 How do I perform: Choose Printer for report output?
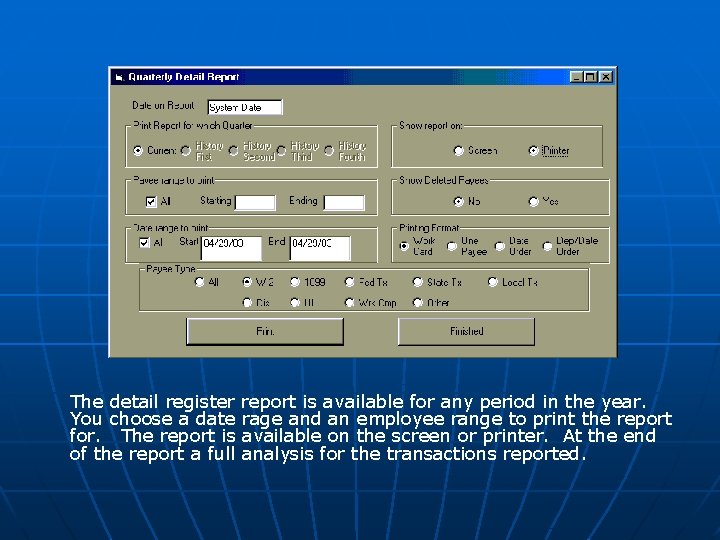pyautogui.click(x=533, y=151)
